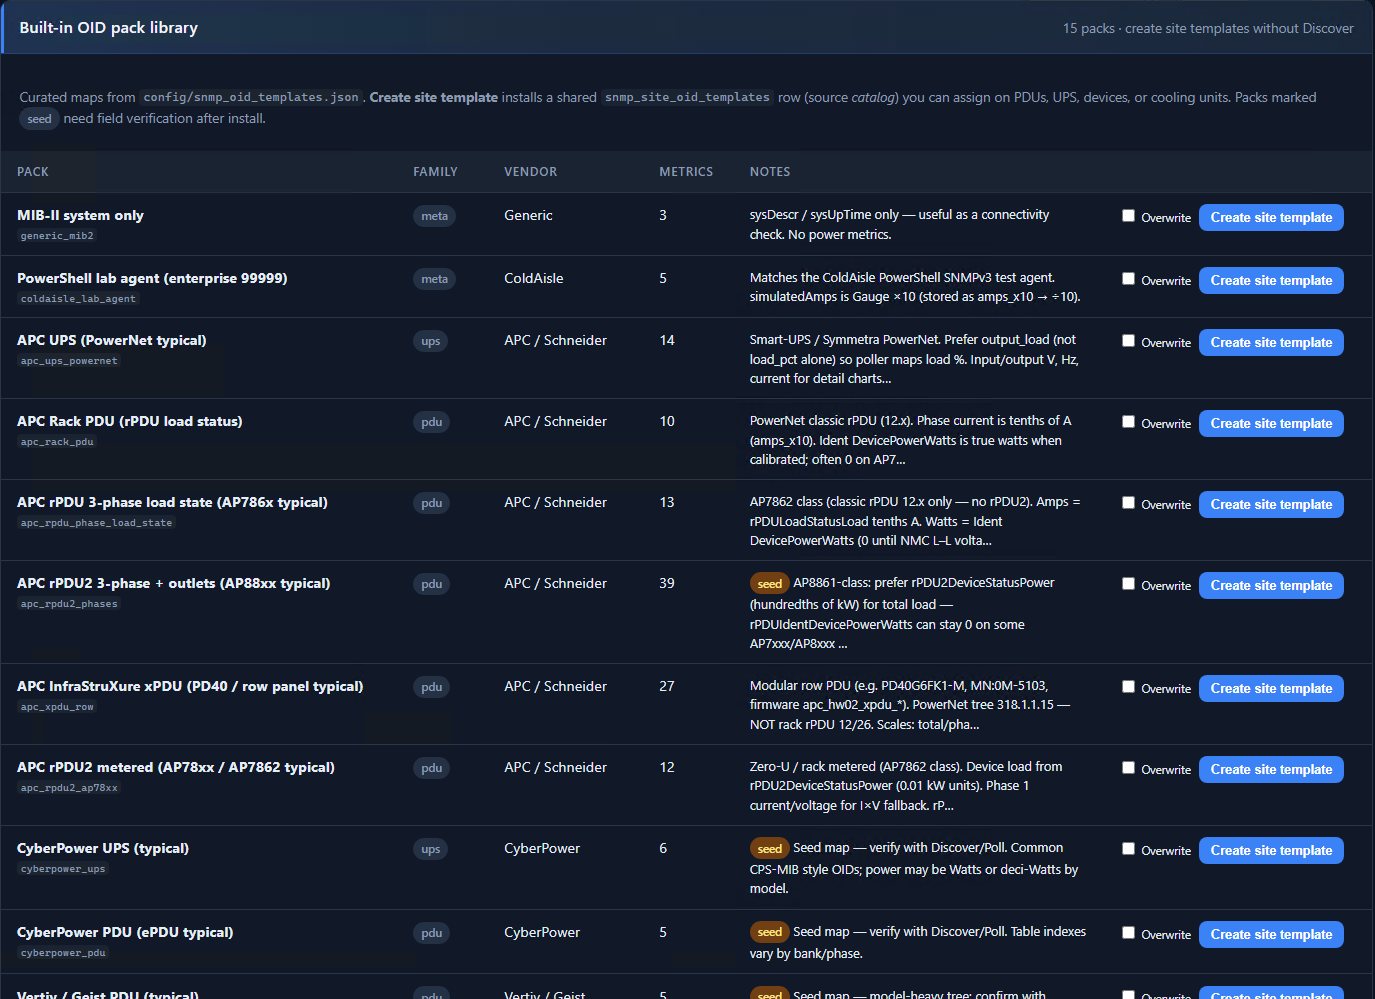Click the generic_mib2 pack identifier
The height and width of the screenshot is (999, 1375).
coord(57,236)
